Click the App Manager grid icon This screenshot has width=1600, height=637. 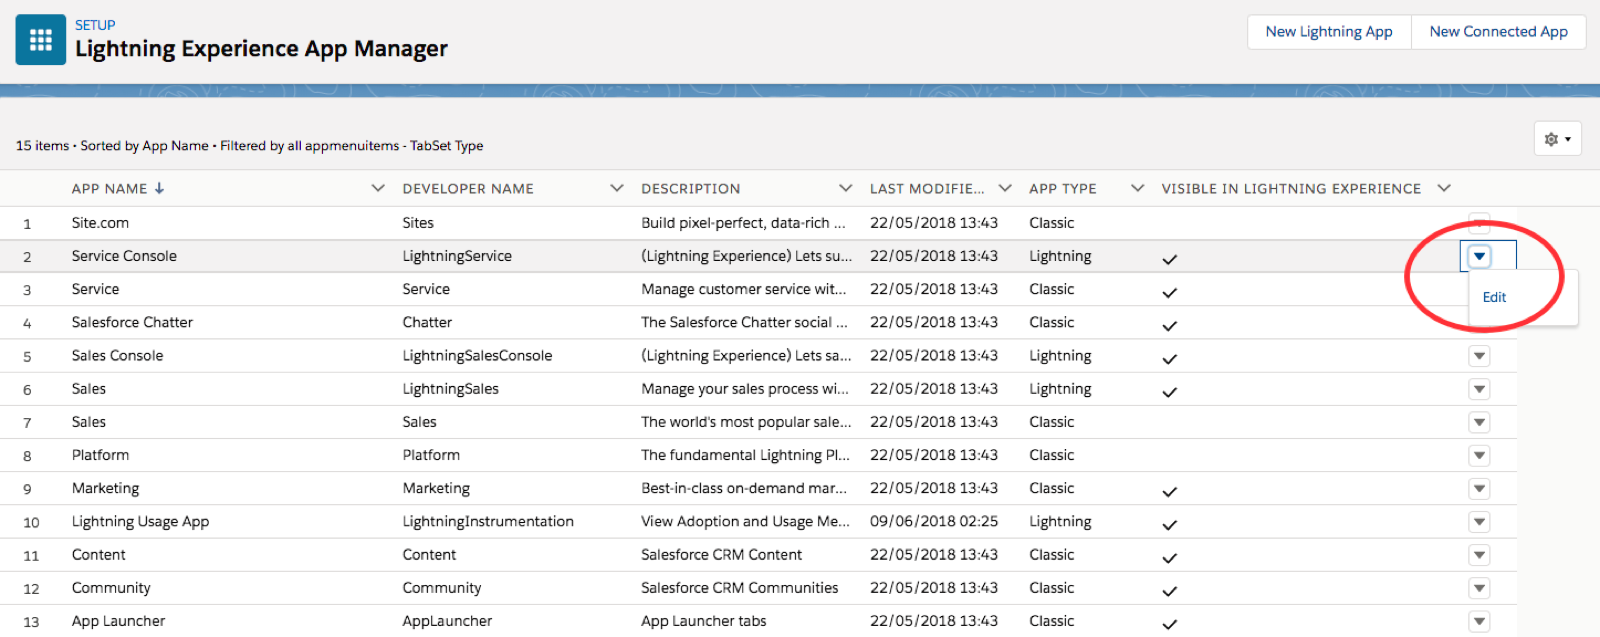(x=41, y=40)
